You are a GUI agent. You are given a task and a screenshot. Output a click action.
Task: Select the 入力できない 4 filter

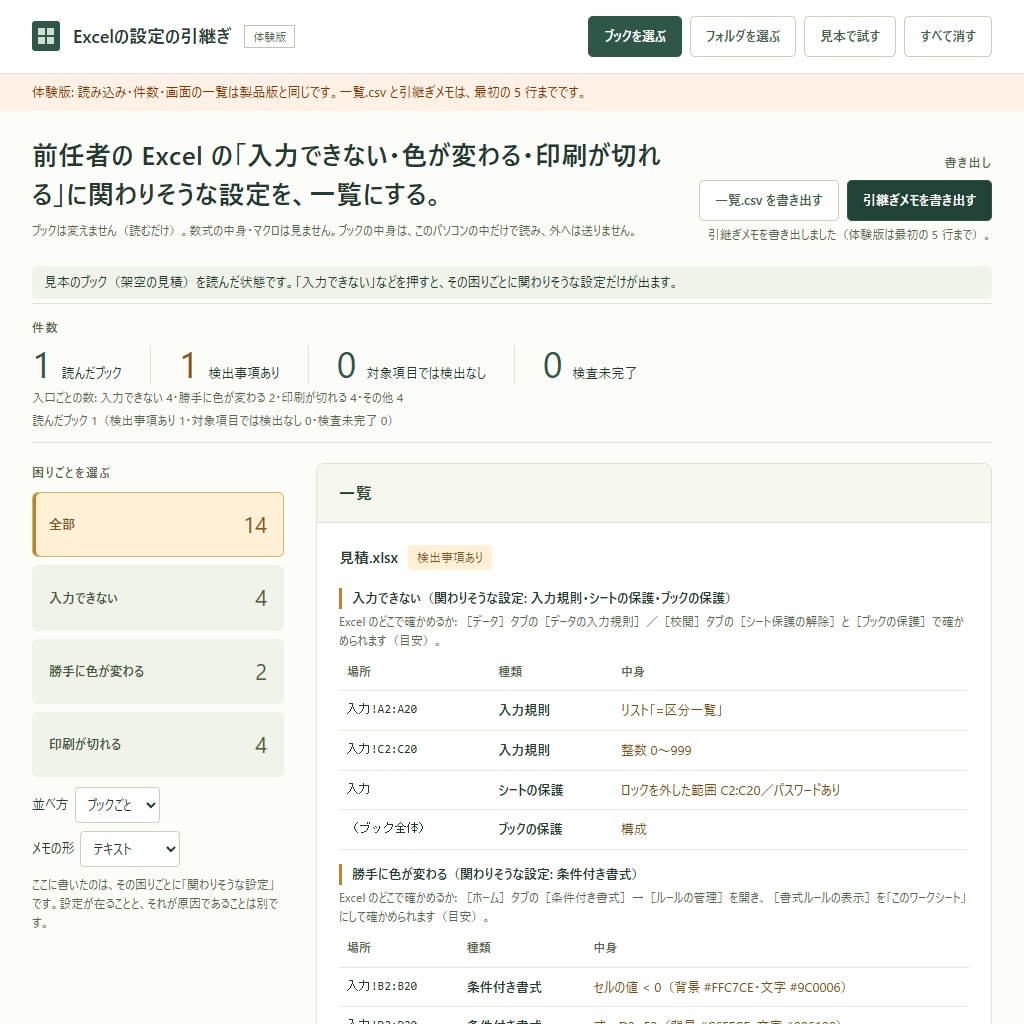158,598
